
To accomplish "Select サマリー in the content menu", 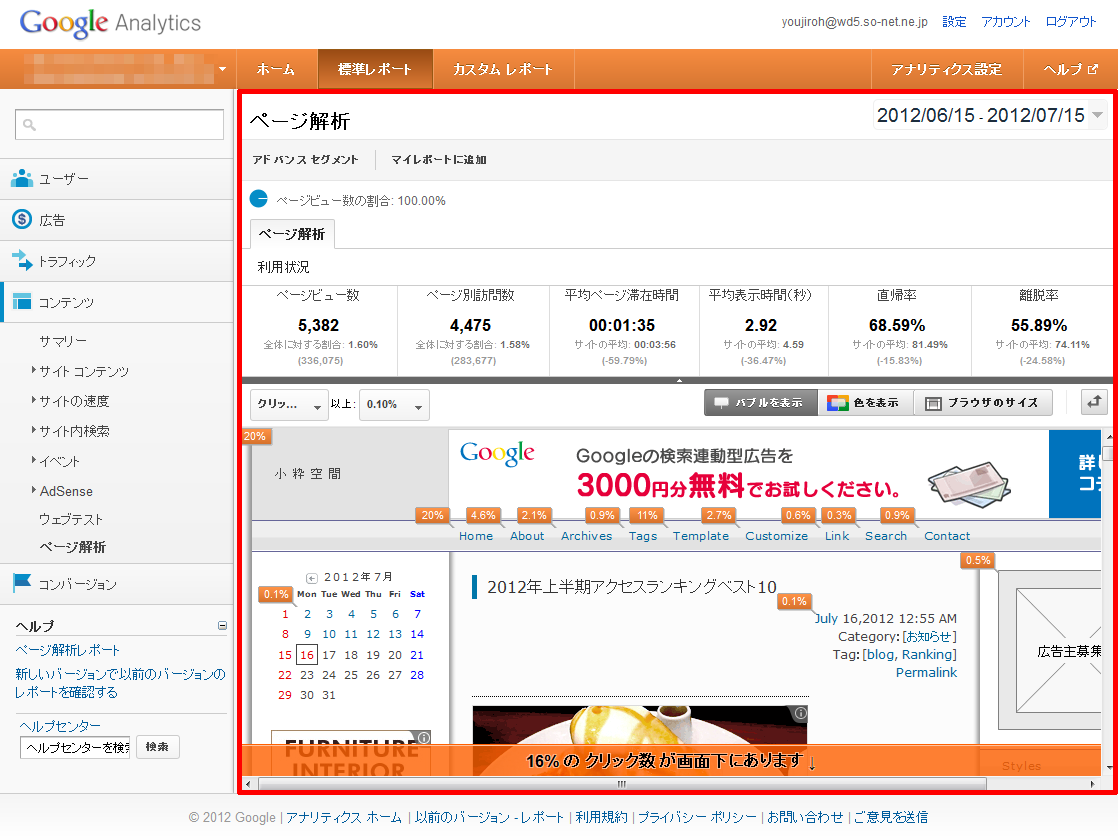I will (63, 341).
